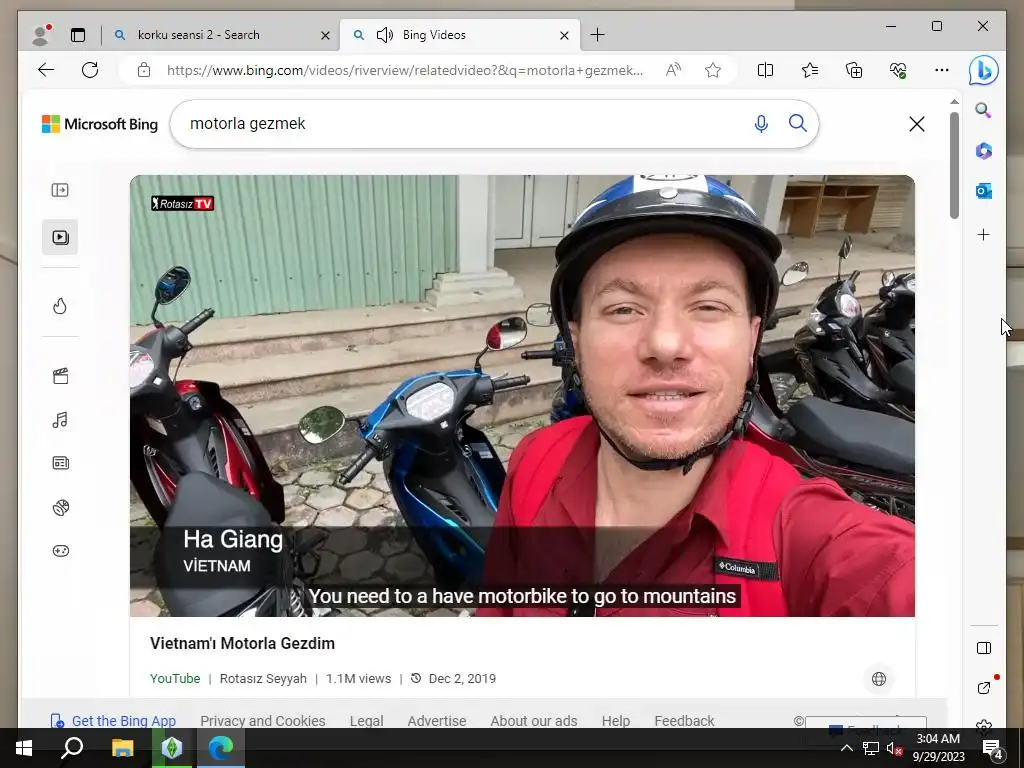Select the Videos feed icon

[60, 237]
